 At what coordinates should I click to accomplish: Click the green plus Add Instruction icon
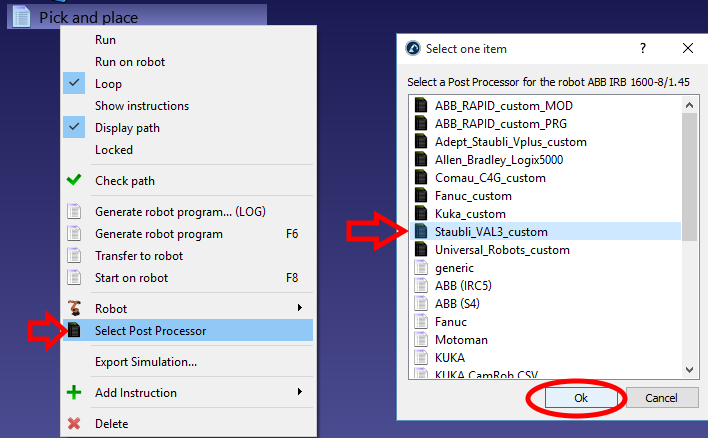[x=74, y=393]
